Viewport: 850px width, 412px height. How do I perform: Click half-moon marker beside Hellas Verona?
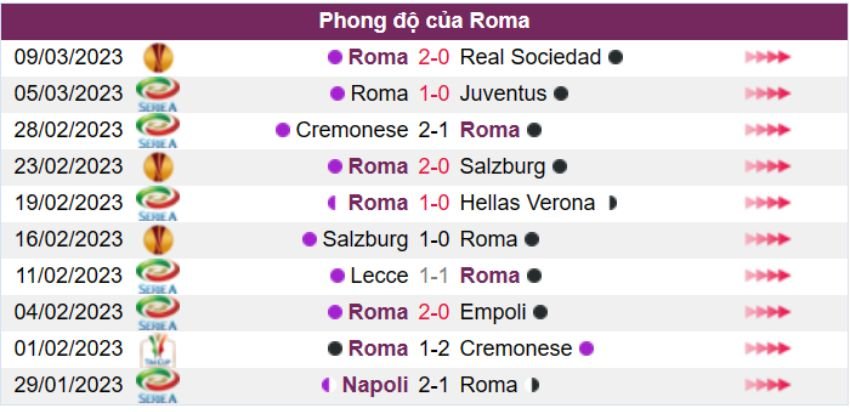click(611, 203)
